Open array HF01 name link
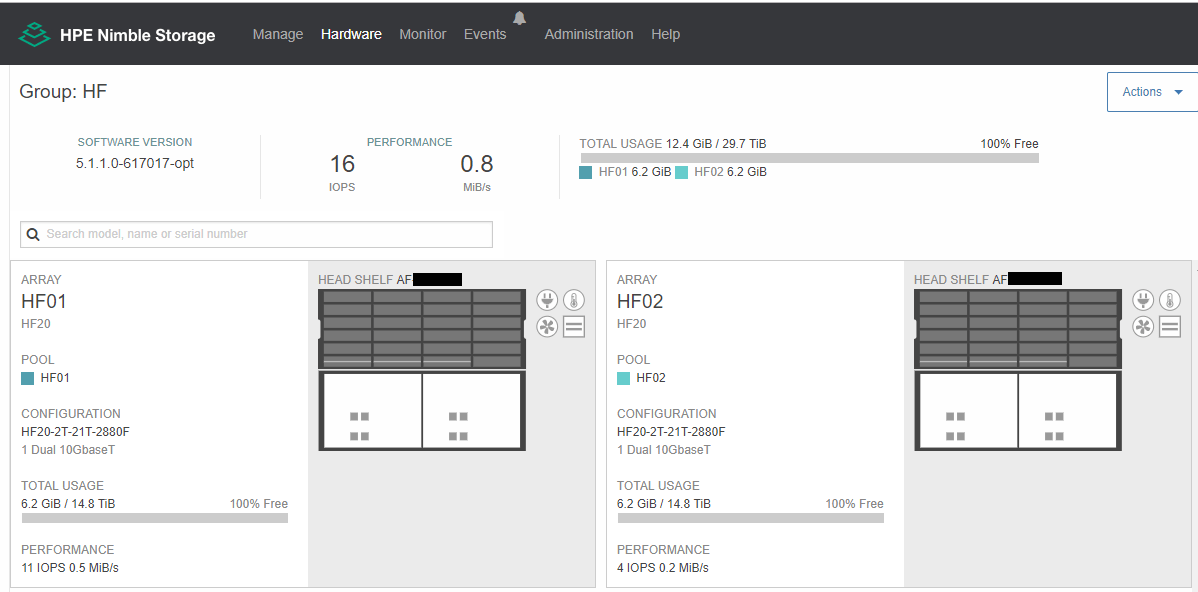This screenshot has width=1198, height=592. pos(44,302)
